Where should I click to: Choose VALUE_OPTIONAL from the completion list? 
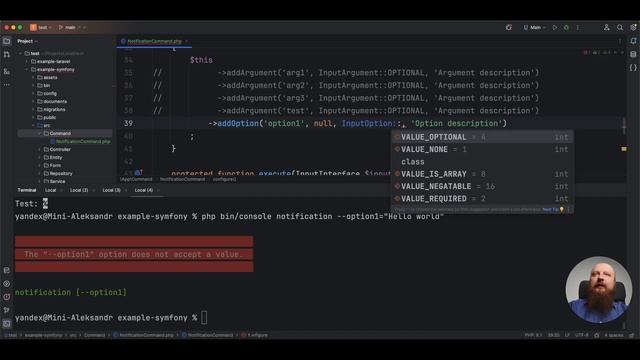(x=482, y=137)
